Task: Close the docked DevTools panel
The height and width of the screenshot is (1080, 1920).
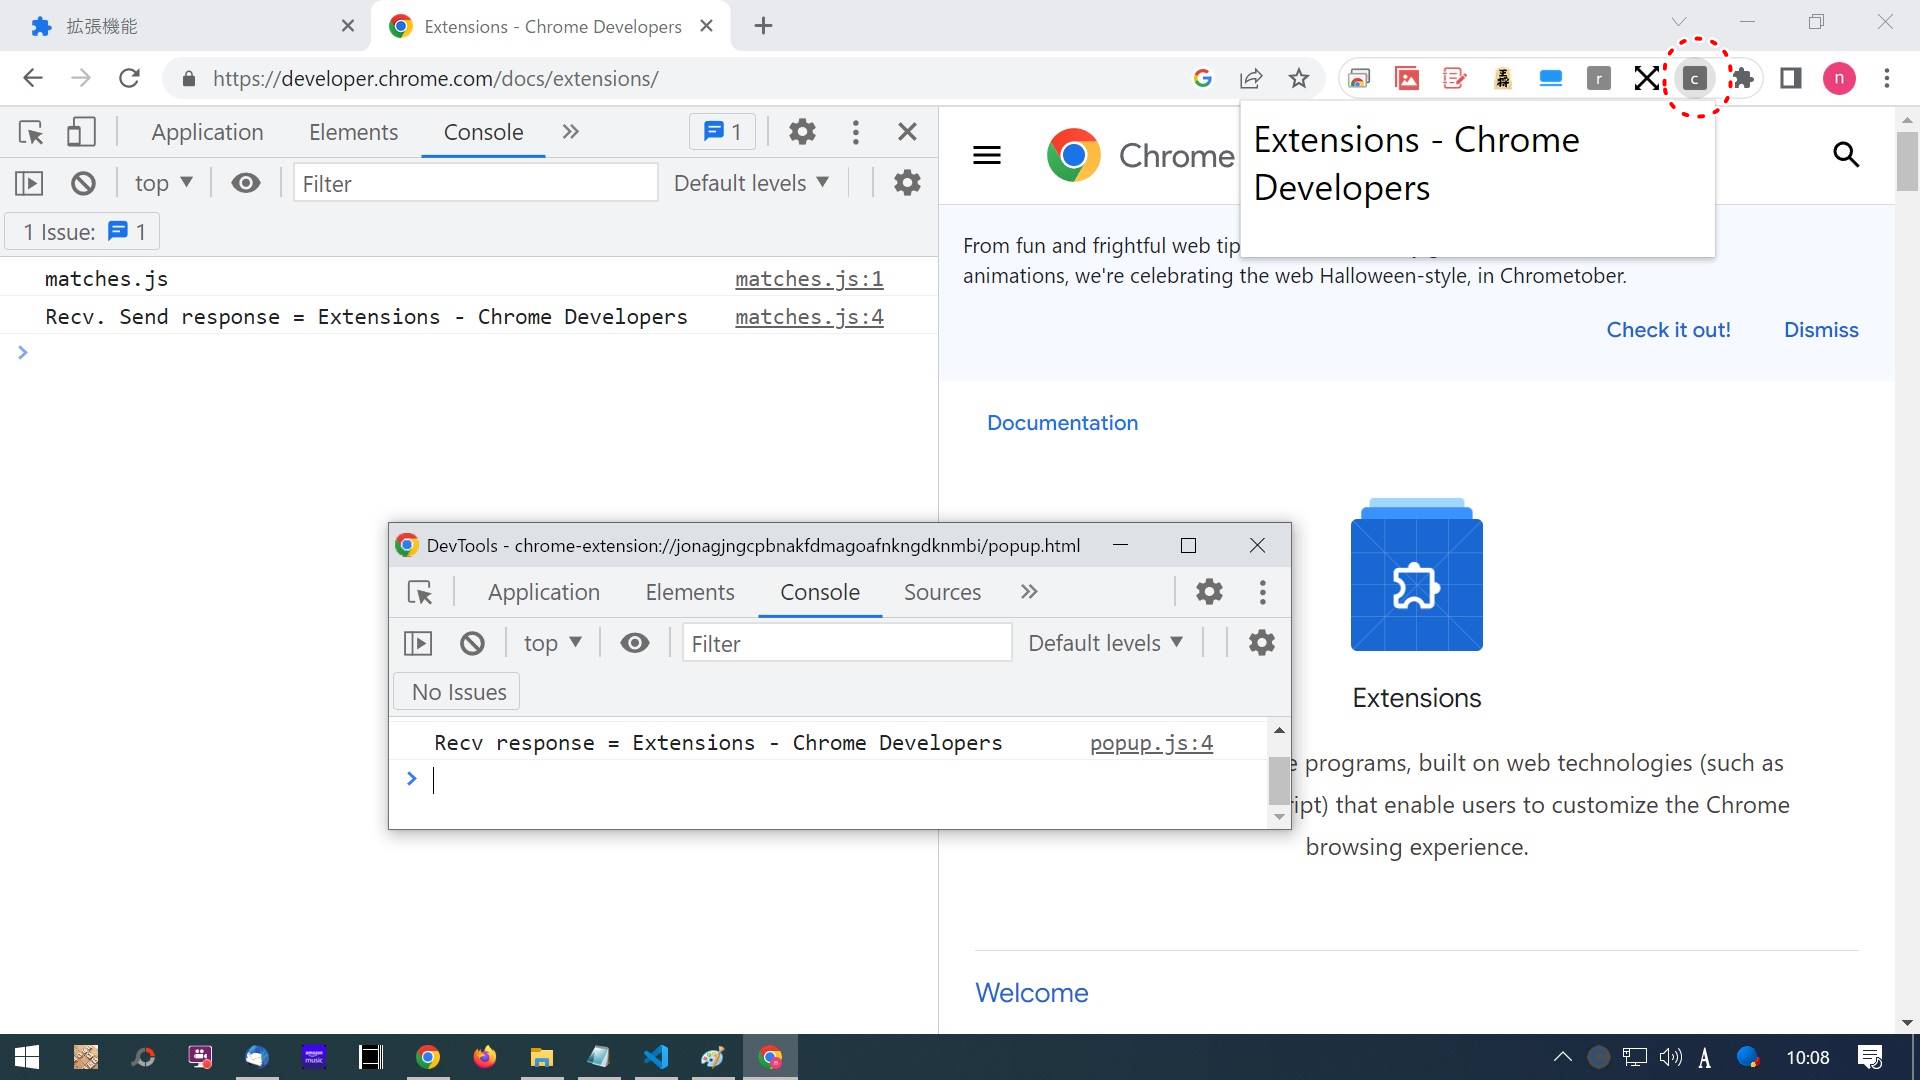Action: pyautogui.click(x=907, y=132)
